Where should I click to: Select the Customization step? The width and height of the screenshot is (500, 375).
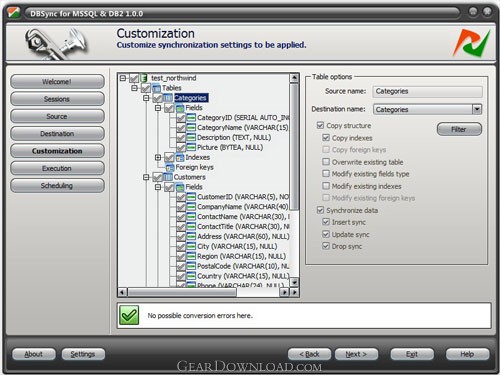click(x=57, y=151)
